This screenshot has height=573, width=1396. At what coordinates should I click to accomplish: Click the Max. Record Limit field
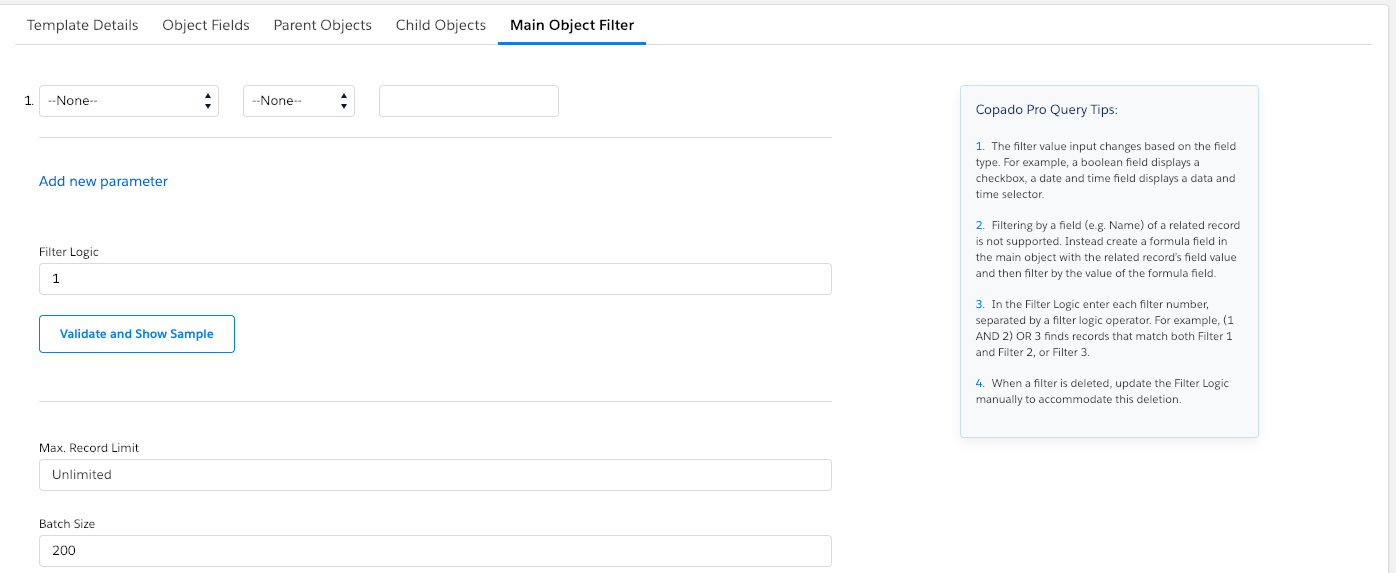tap(435, 475)
